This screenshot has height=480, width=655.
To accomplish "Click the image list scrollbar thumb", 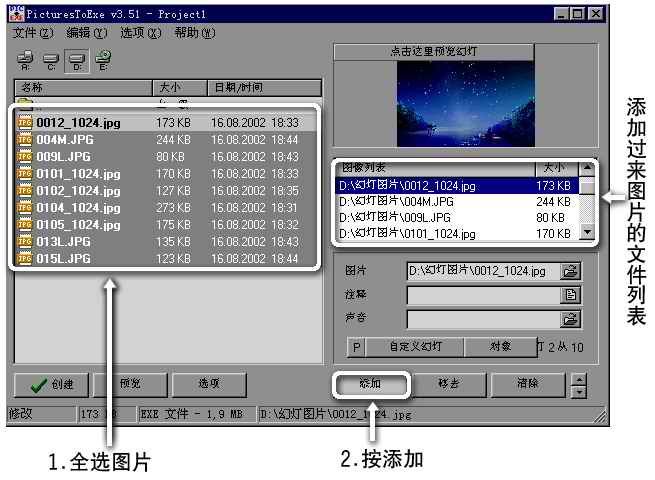I will click(587, 185).
